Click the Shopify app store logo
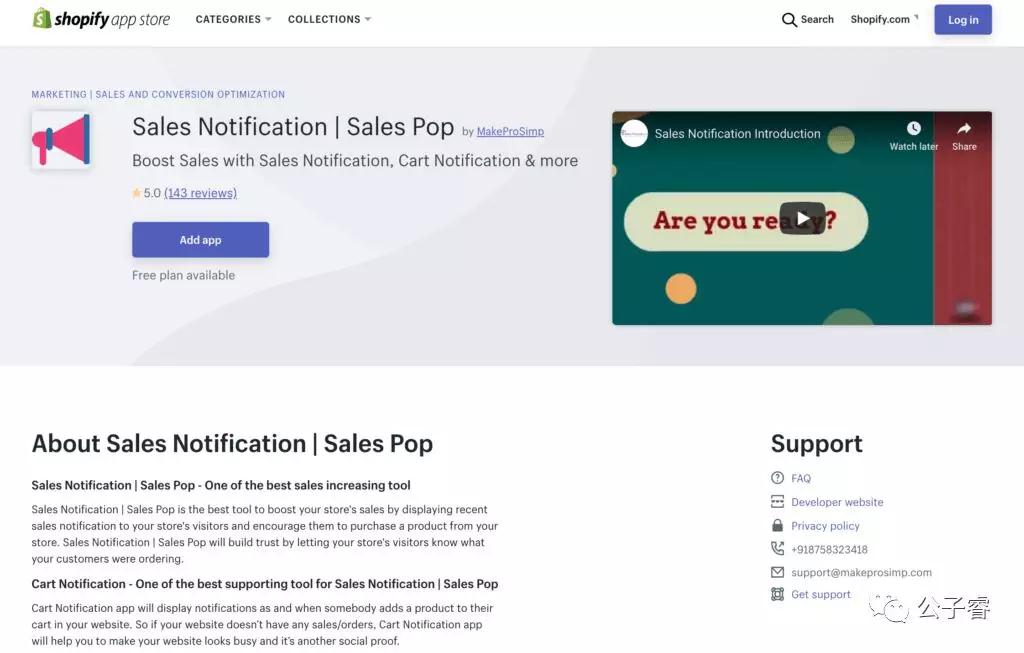 pyautogui.click(x=100, y=19)
